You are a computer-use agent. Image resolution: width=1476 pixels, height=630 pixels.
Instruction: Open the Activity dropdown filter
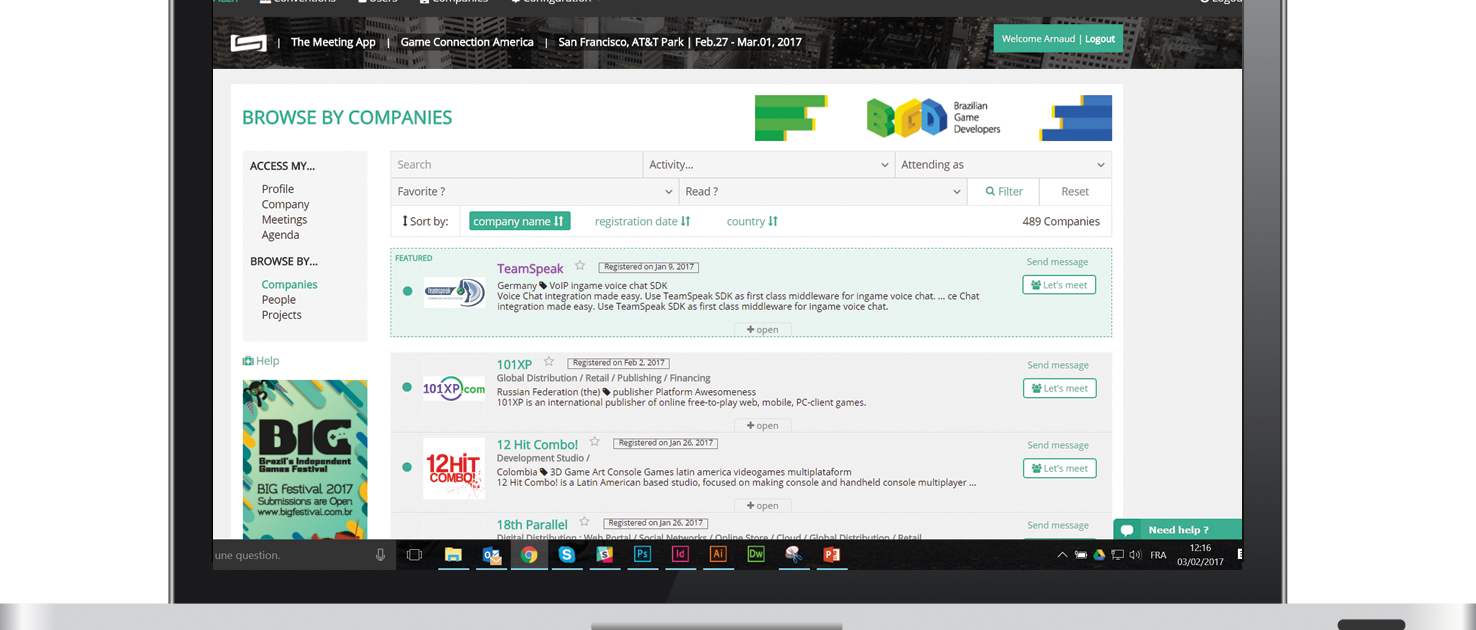tap(768, 164)
